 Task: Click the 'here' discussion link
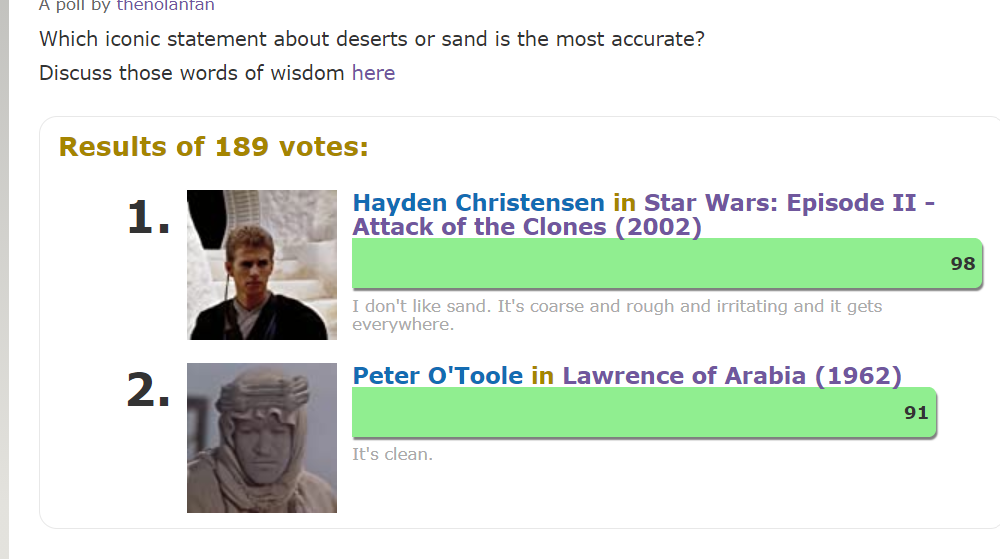click(x=373, y=73)
